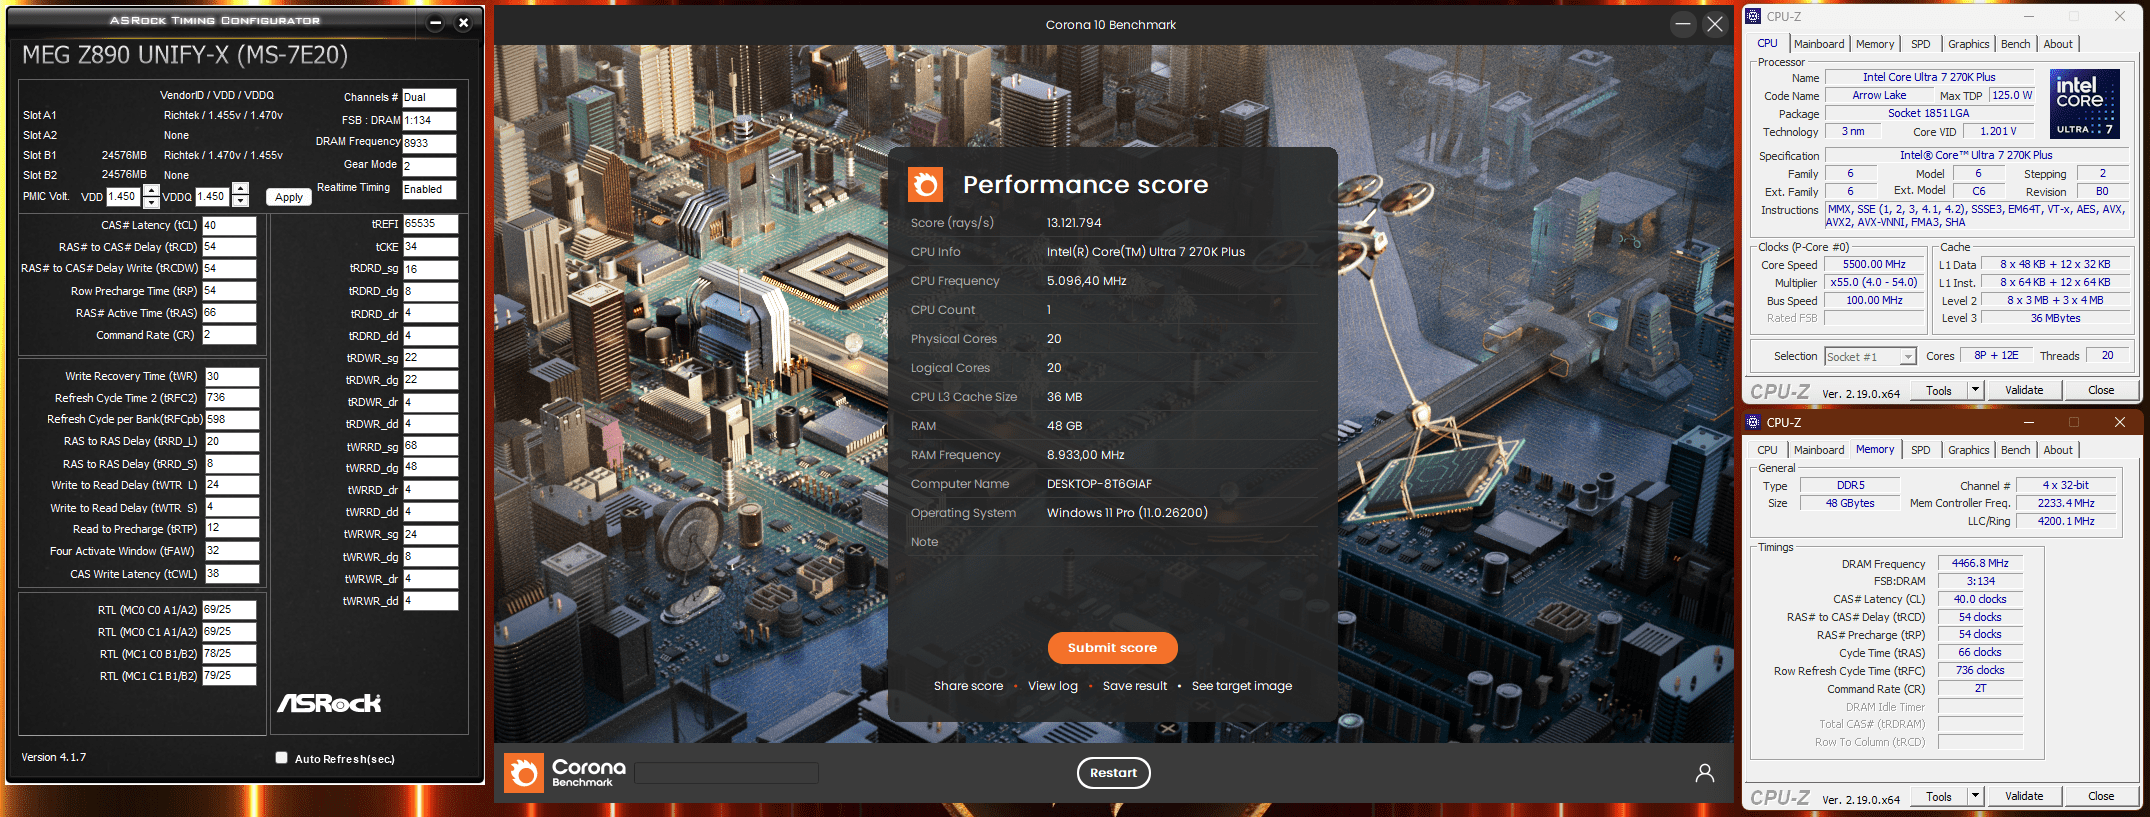The width and height of the screenshot is (2150, 817).
Task: Close the Corona 10 Benchmark window
Action: [1715, 24]
